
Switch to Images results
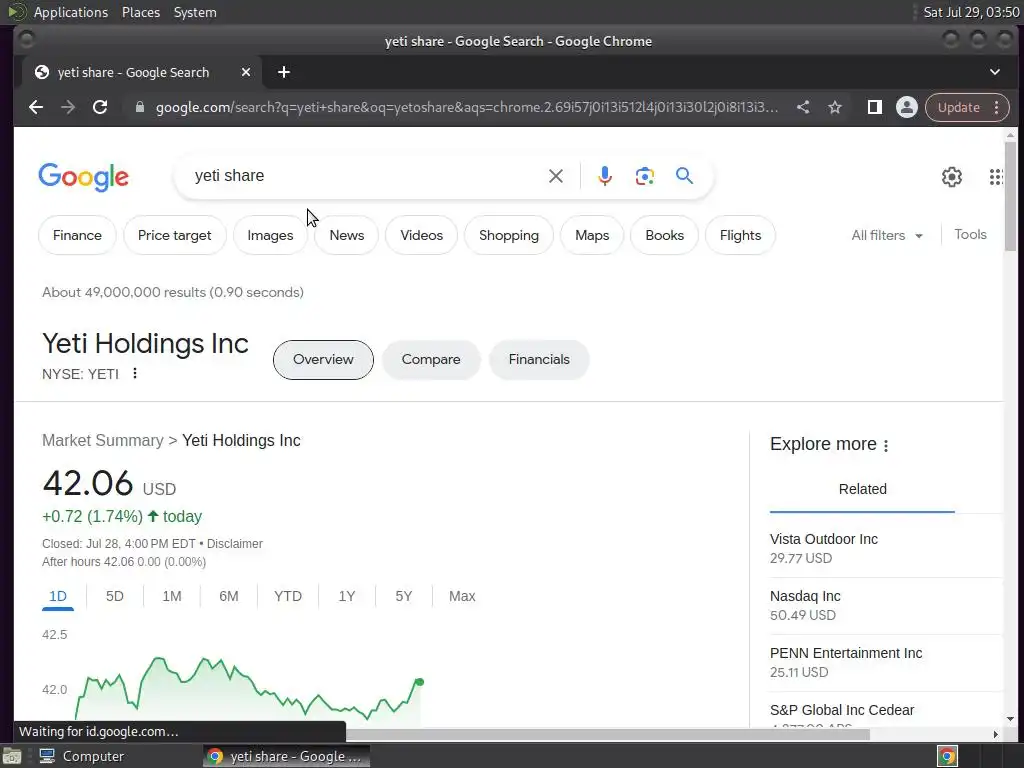point(270,235)
